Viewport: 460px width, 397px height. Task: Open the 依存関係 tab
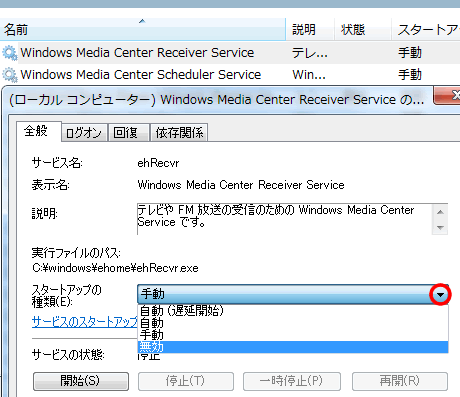tap(179, 133)
